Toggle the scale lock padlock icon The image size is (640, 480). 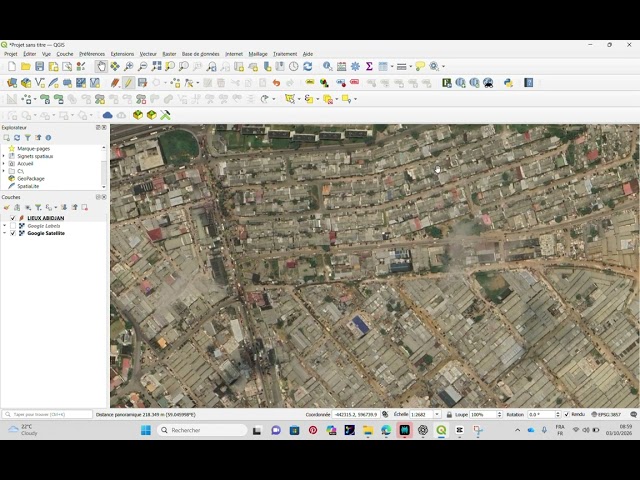(x=449, y=414)
